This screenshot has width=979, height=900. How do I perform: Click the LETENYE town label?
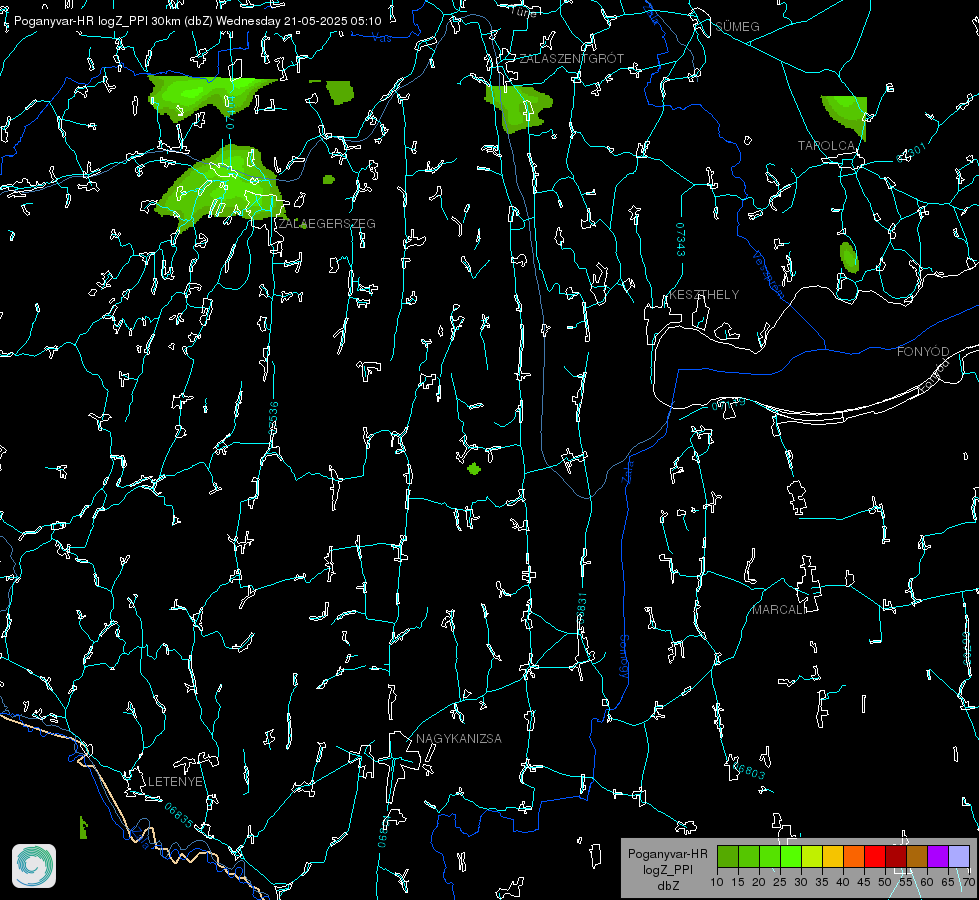175,781
